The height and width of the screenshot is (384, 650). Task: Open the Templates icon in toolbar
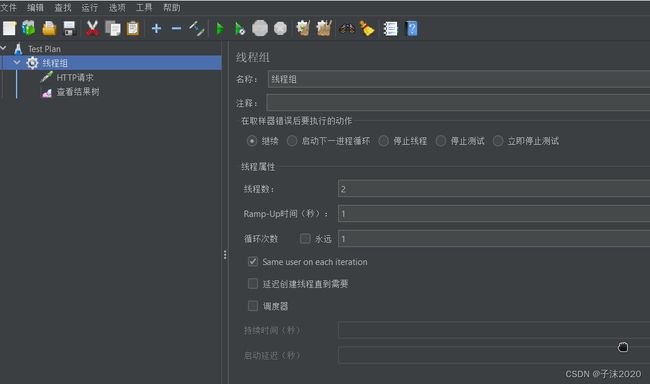click(x=29, y=28)
